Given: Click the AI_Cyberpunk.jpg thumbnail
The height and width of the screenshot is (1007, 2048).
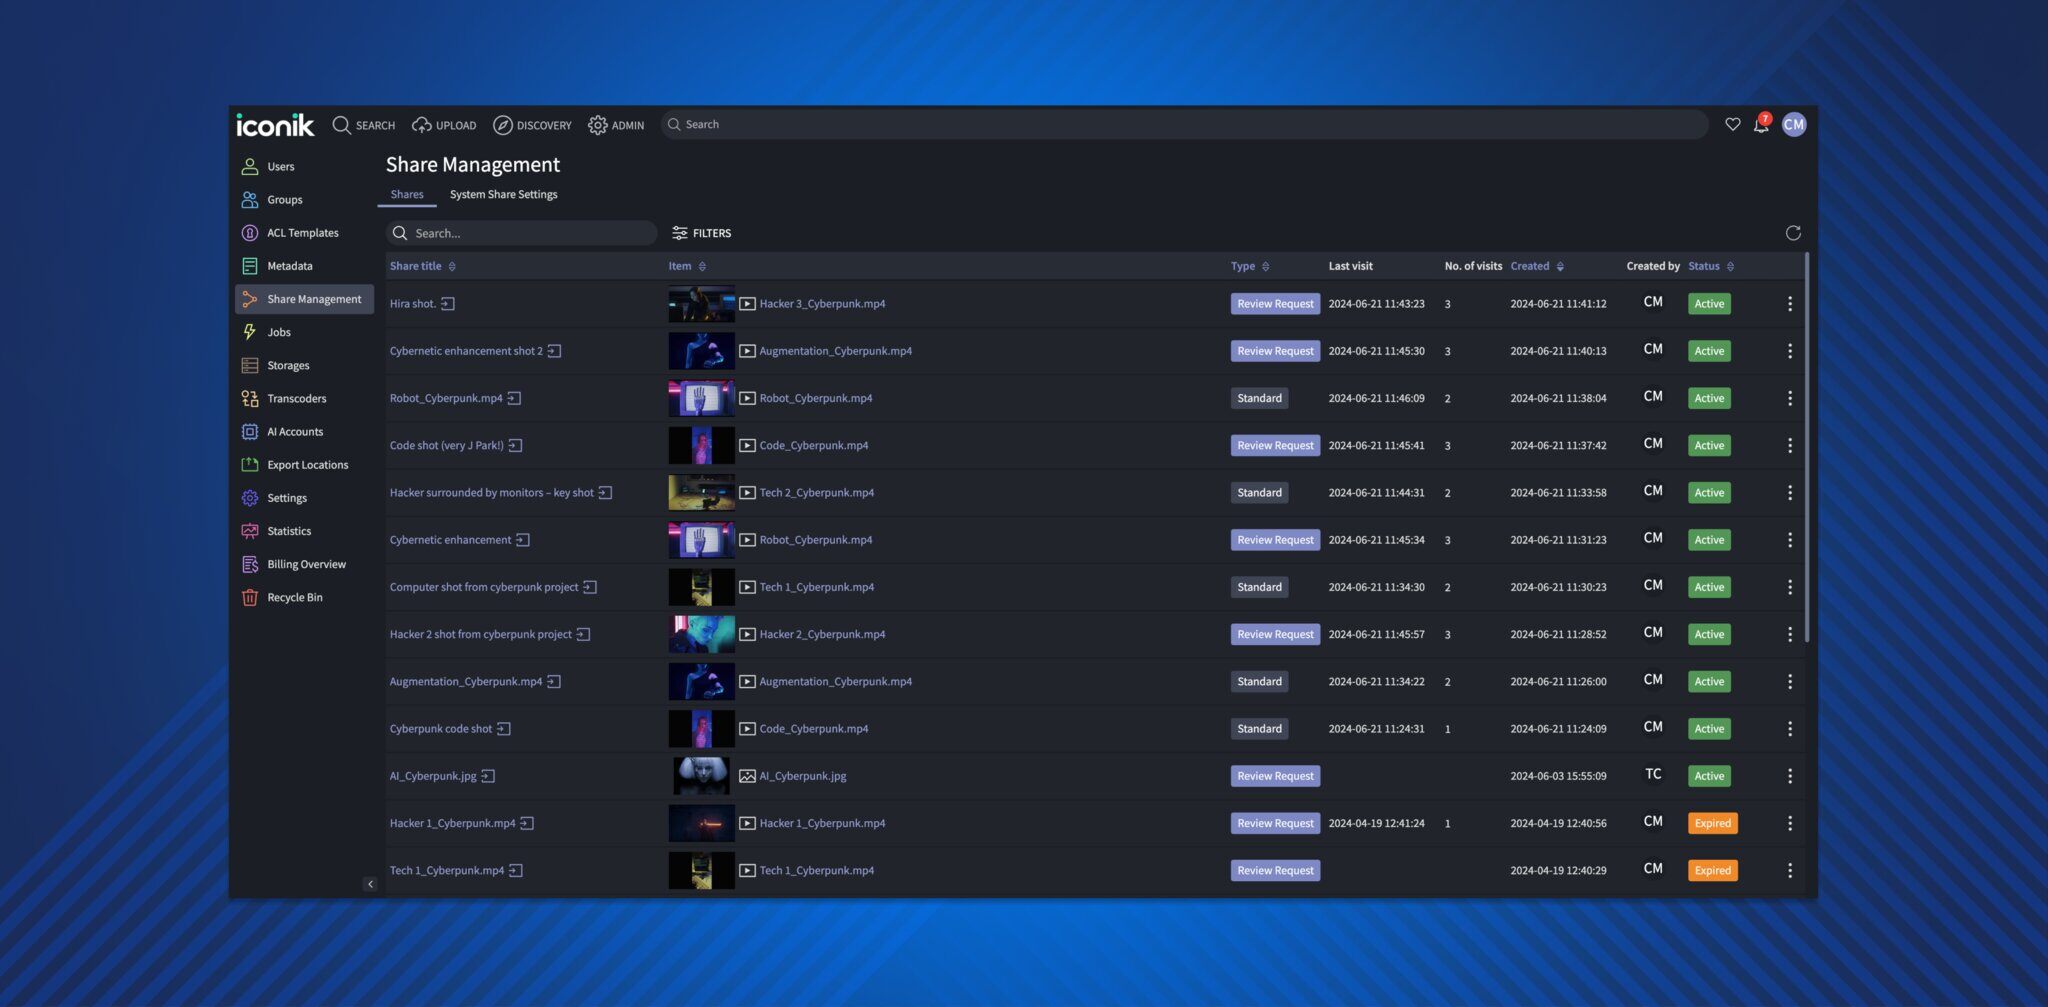Looking at the screenshot, I should click(701, 776).
